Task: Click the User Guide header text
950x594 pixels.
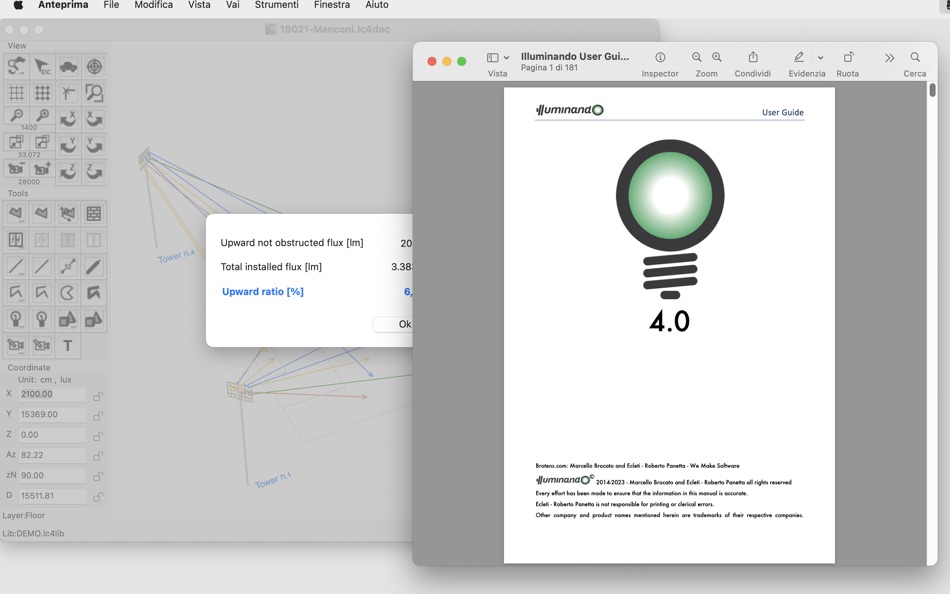Action: pos(783,112)
